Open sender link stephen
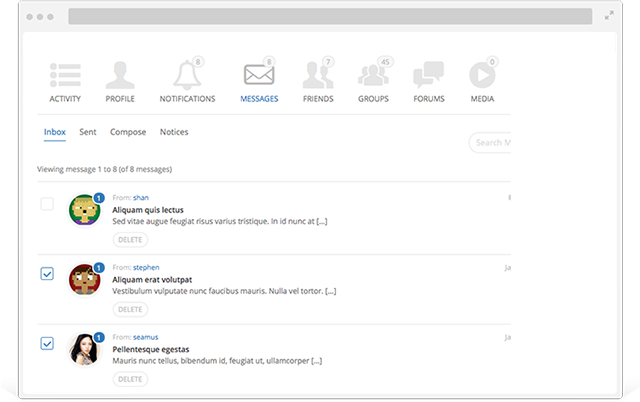 (x=146, y=268)
